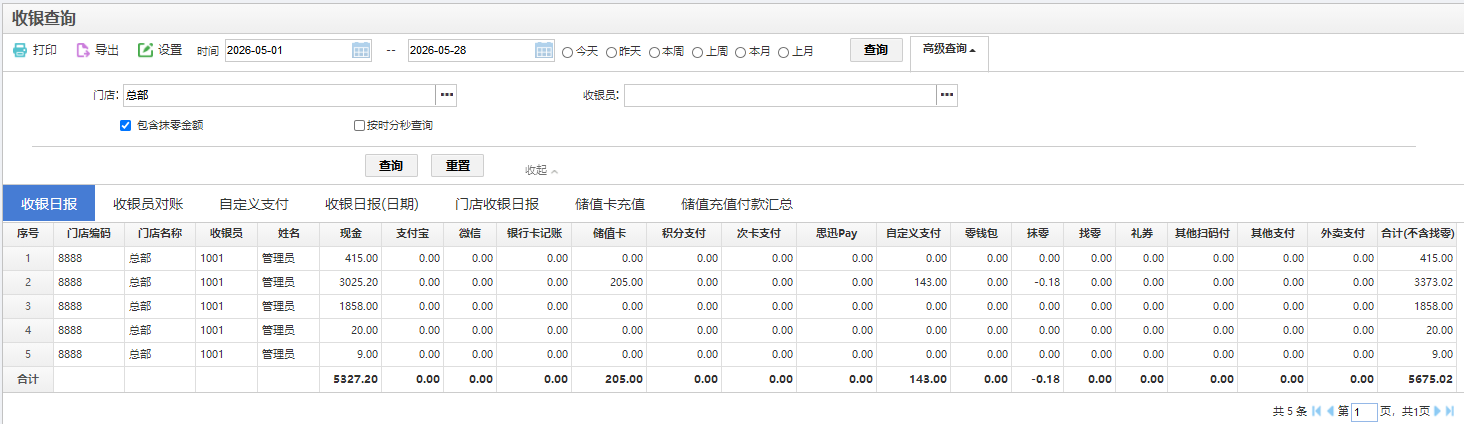Click the 支付宝 column header

(412, 233)
